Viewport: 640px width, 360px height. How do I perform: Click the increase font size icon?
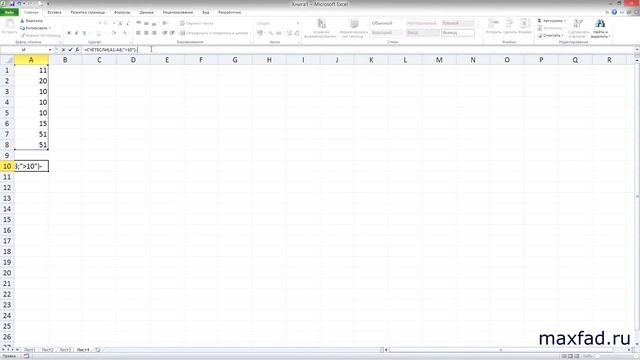point(120,23)
